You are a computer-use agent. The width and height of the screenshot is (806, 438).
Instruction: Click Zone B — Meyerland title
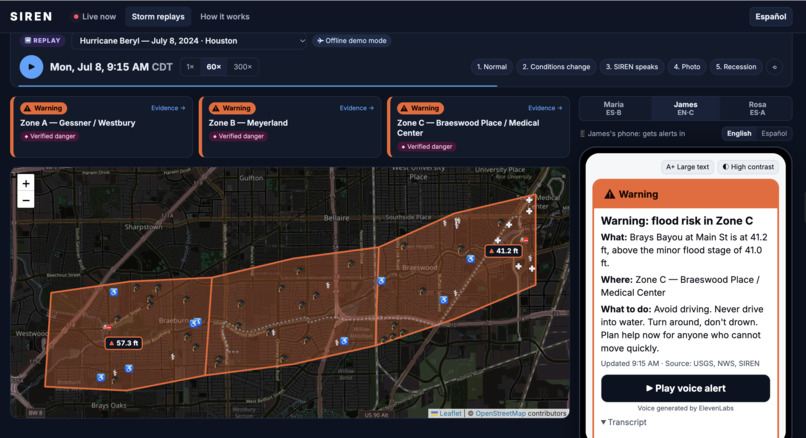pos(248,123)
